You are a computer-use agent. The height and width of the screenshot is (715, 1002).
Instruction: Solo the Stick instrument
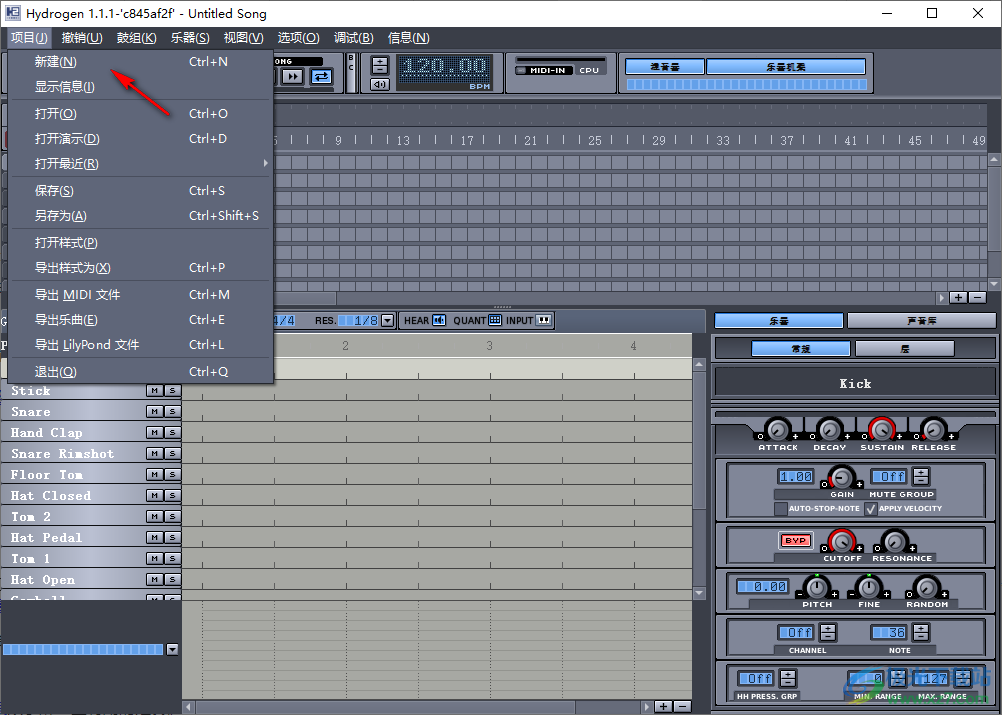pos(172,390)
